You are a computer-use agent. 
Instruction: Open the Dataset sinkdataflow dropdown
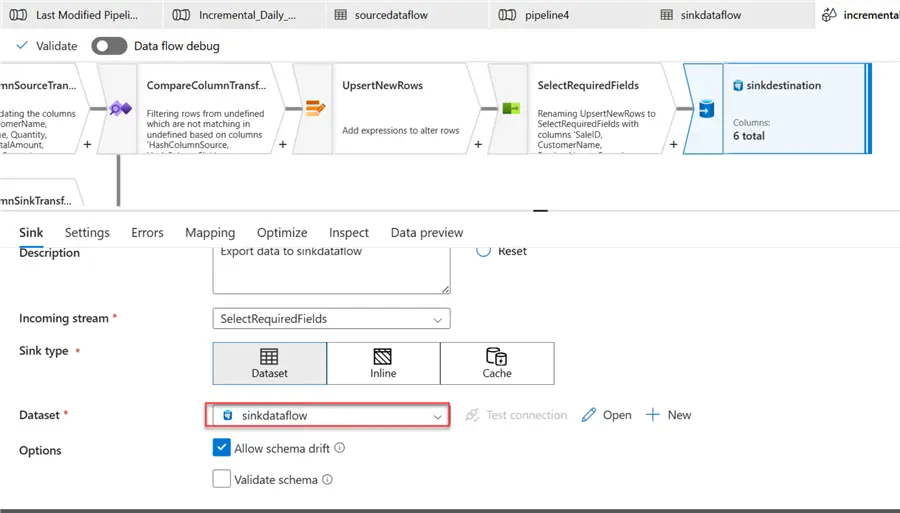pos(437,415)
